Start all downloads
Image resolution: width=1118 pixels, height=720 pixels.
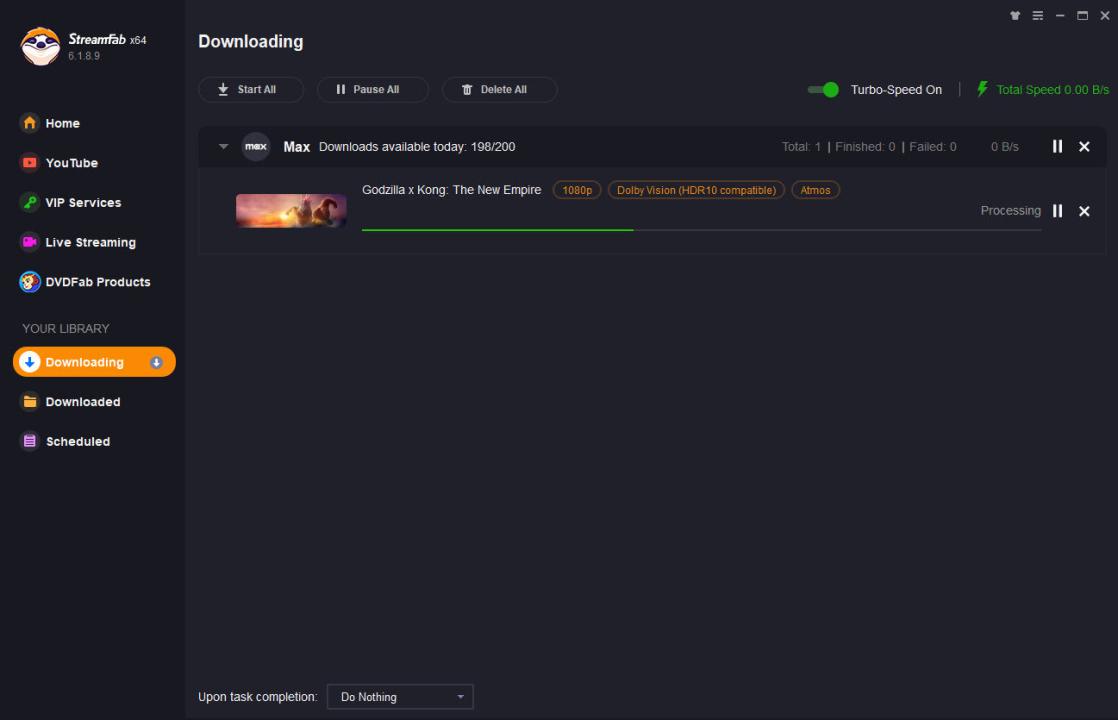(251, 89)
